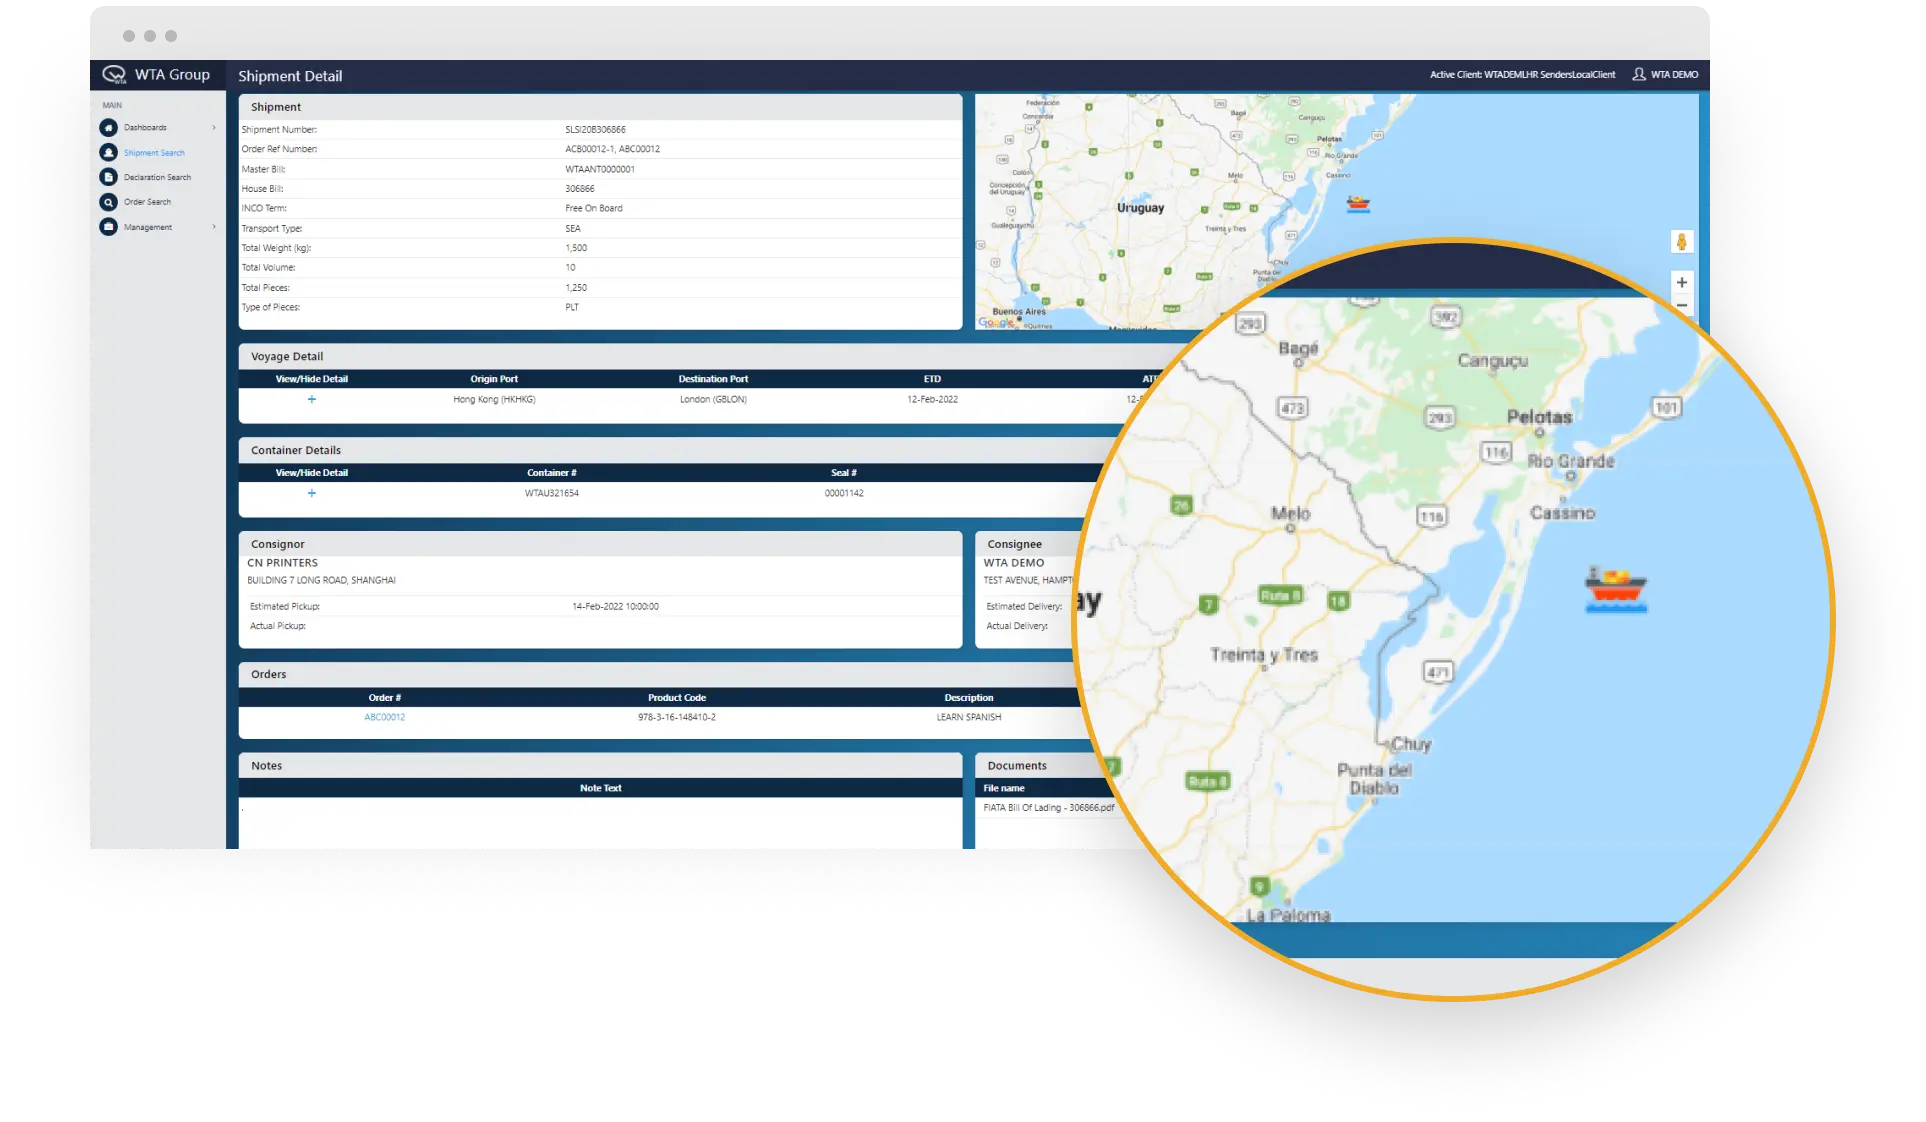Click the Order Search magnifier icon
Screen dimensions: 1926x1122
(x=108, y=202)
